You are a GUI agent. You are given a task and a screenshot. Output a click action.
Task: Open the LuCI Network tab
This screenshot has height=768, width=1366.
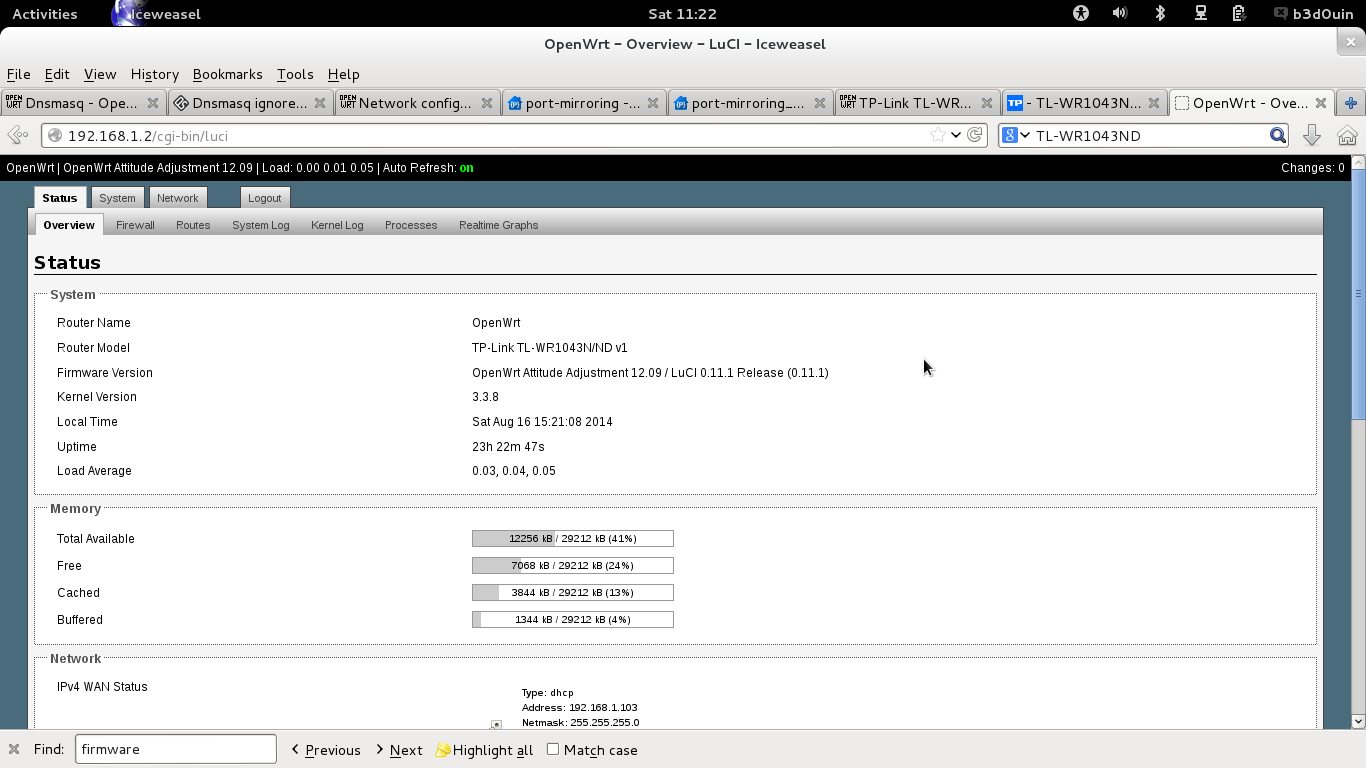[177, 198]
